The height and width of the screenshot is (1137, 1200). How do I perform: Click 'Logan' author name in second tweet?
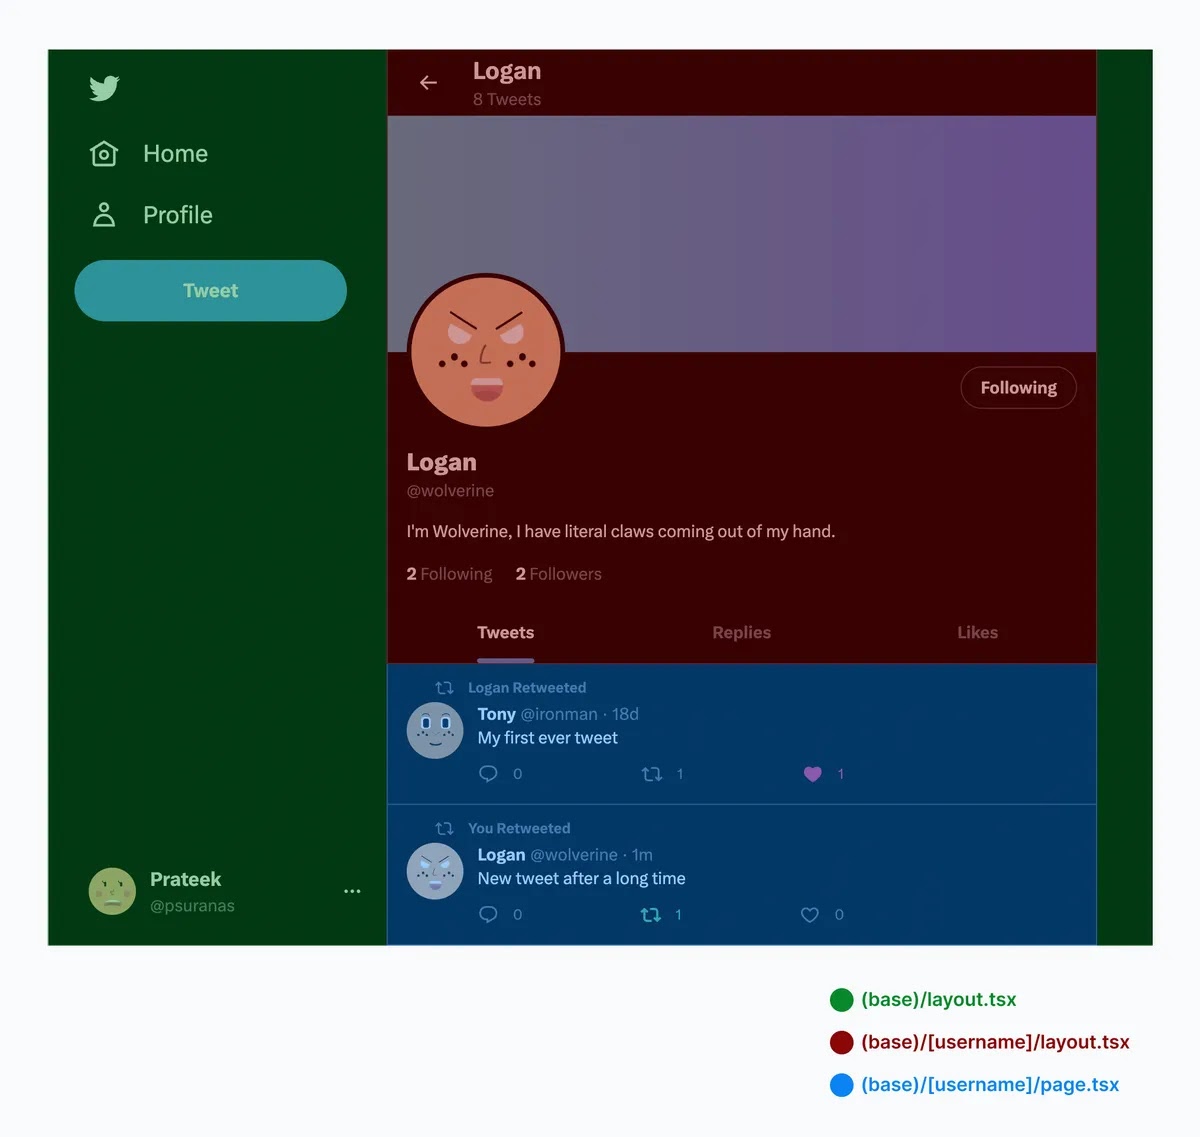tap(501, 855)
